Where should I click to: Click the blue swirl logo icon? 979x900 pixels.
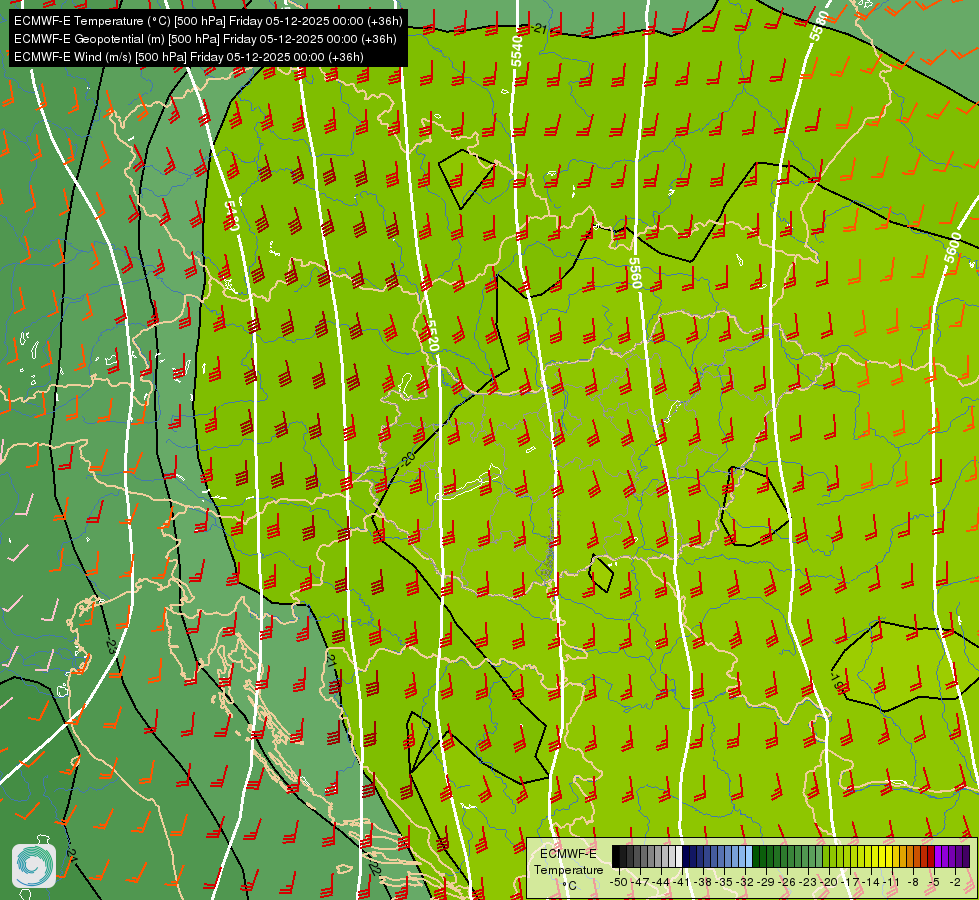[34, 866]
